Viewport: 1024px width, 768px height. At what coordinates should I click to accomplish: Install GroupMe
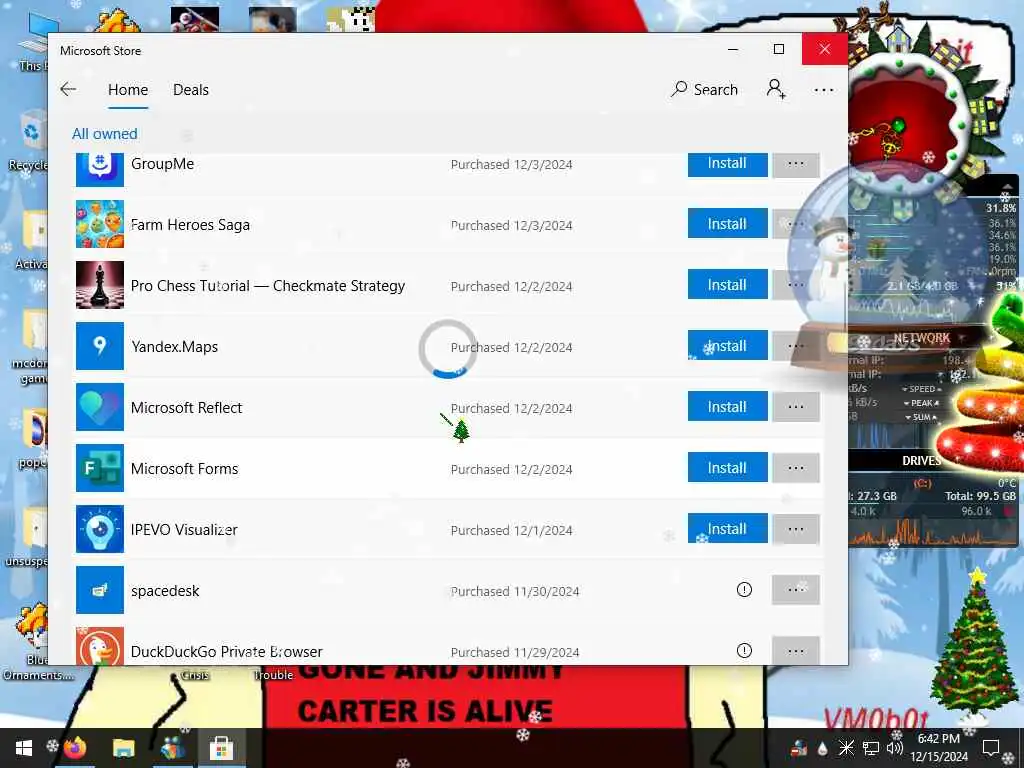coord(728,164)
